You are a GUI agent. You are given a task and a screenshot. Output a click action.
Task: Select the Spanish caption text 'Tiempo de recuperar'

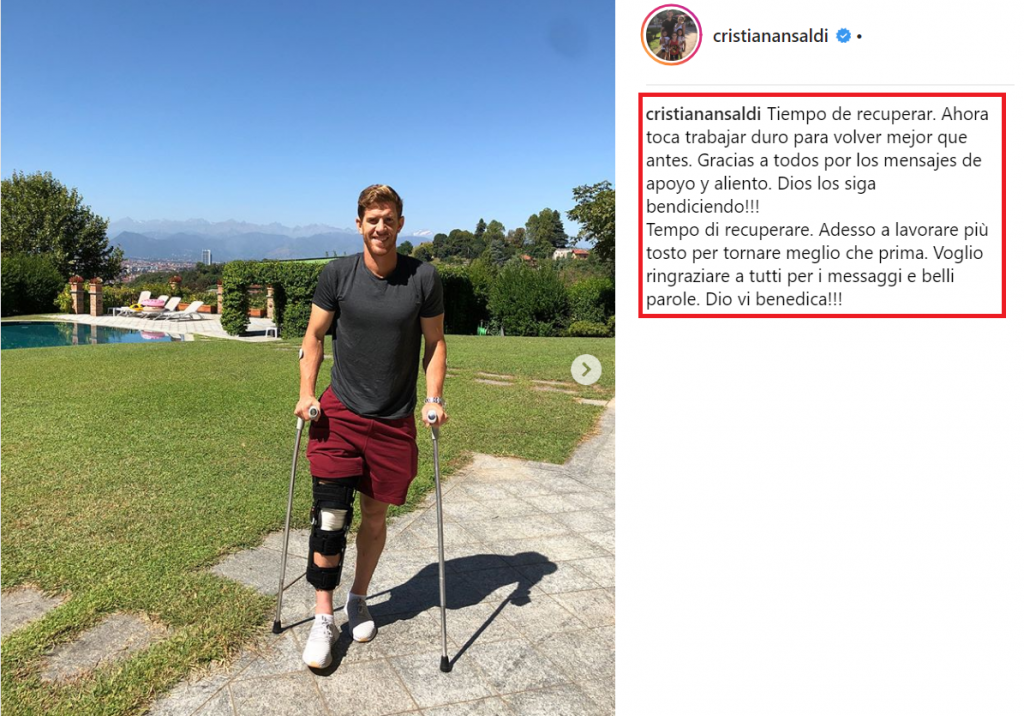(x=852, y=114)
